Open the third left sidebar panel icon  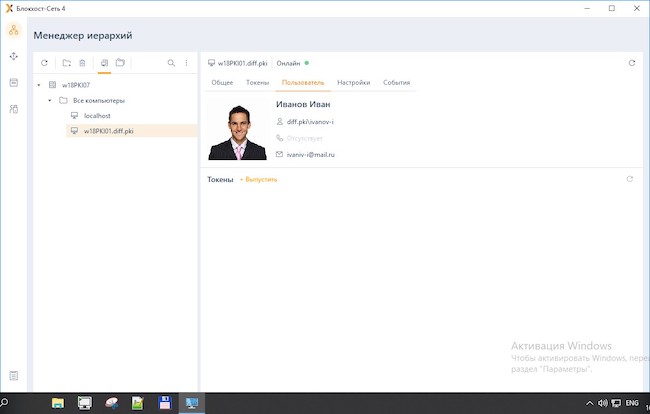click(14, 82)
